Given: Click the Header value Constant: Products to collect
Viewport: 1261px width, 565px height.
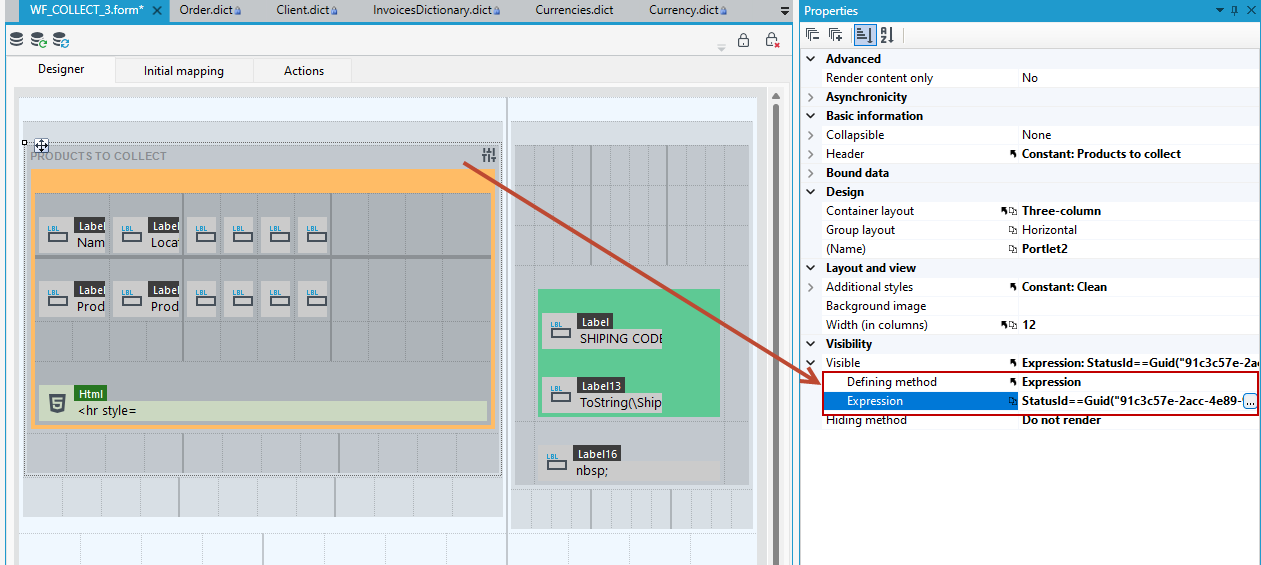Looking at the screenshot, I should point(1101,154).
